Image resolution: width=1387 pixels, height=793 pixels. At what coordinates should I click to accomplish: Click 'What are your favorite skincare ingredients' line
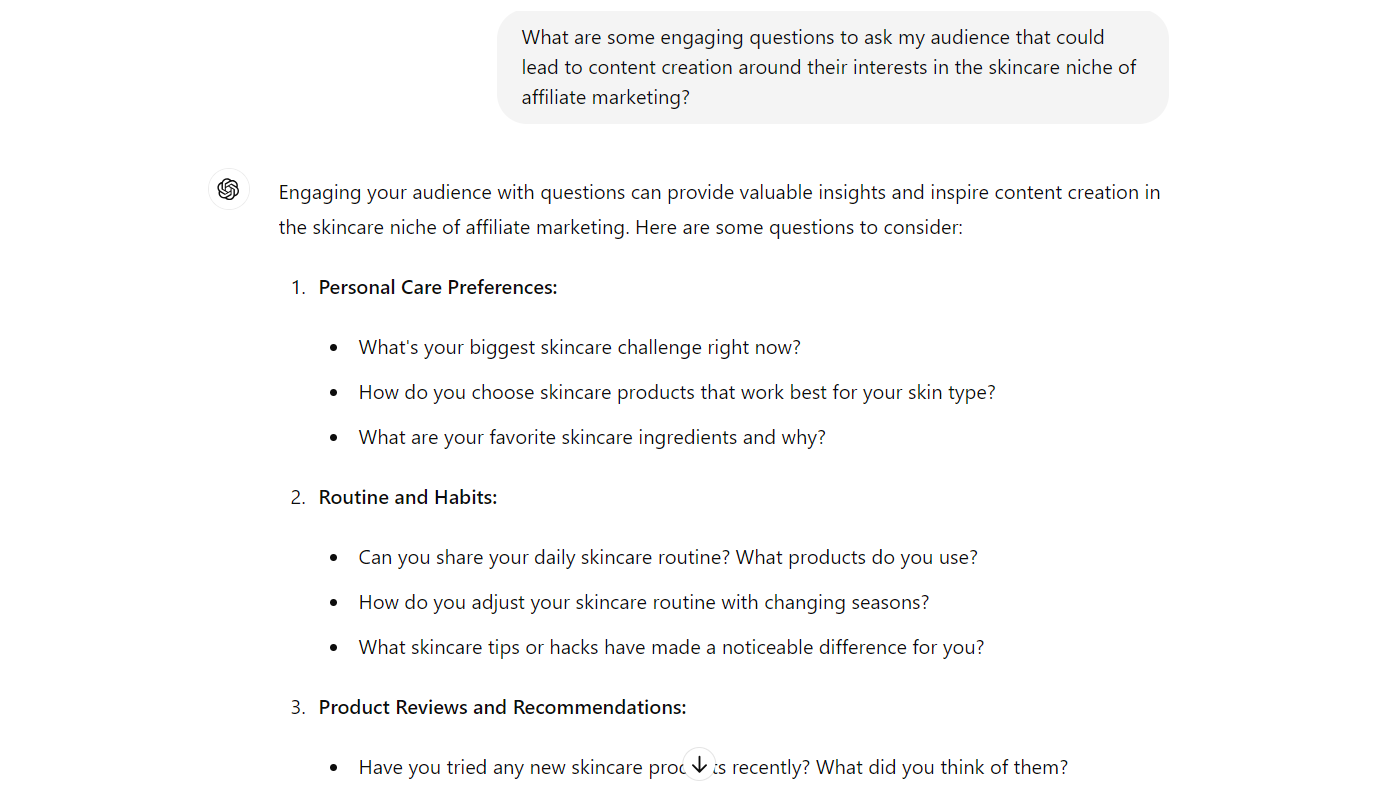point(592,438)
